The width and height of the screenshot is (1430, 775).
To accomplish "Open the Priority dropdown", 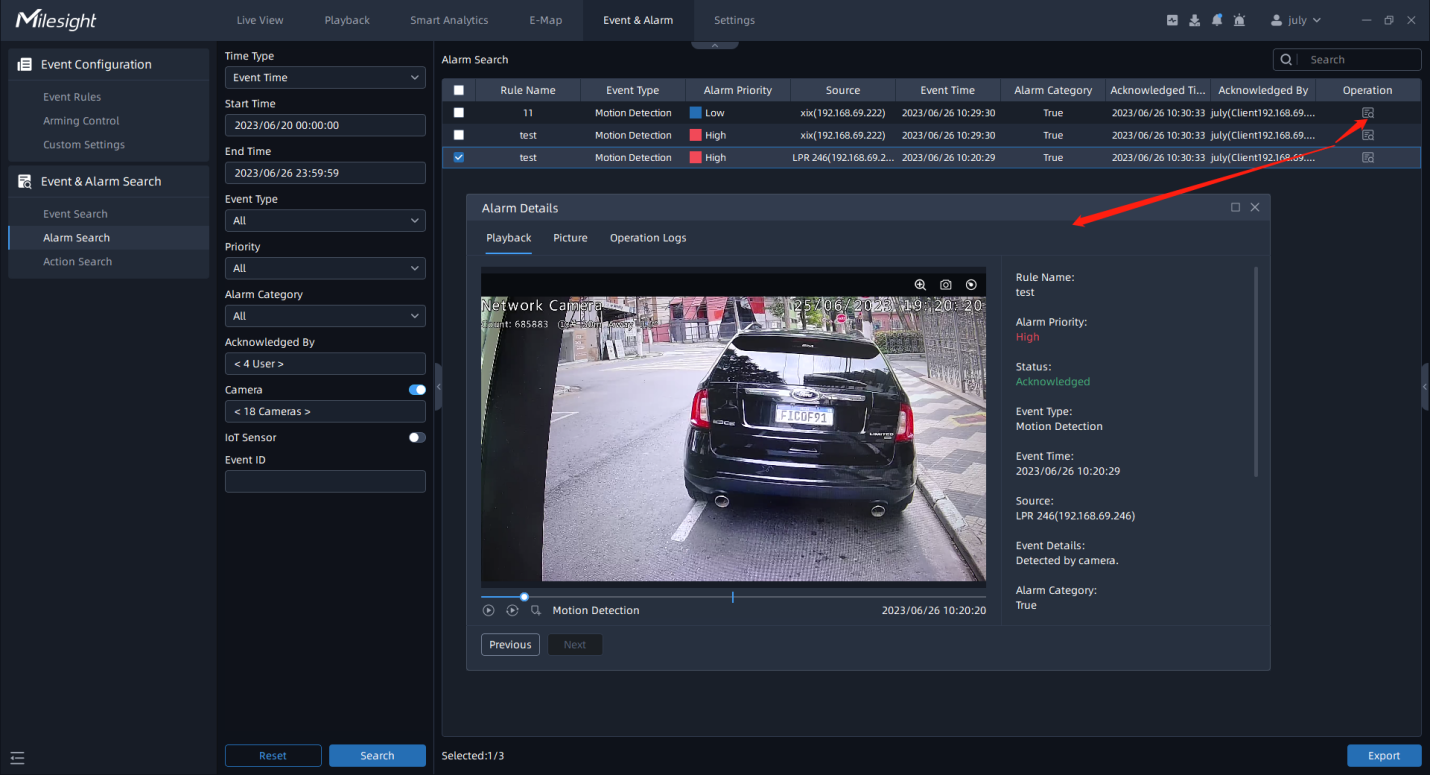I will [325, 268].
